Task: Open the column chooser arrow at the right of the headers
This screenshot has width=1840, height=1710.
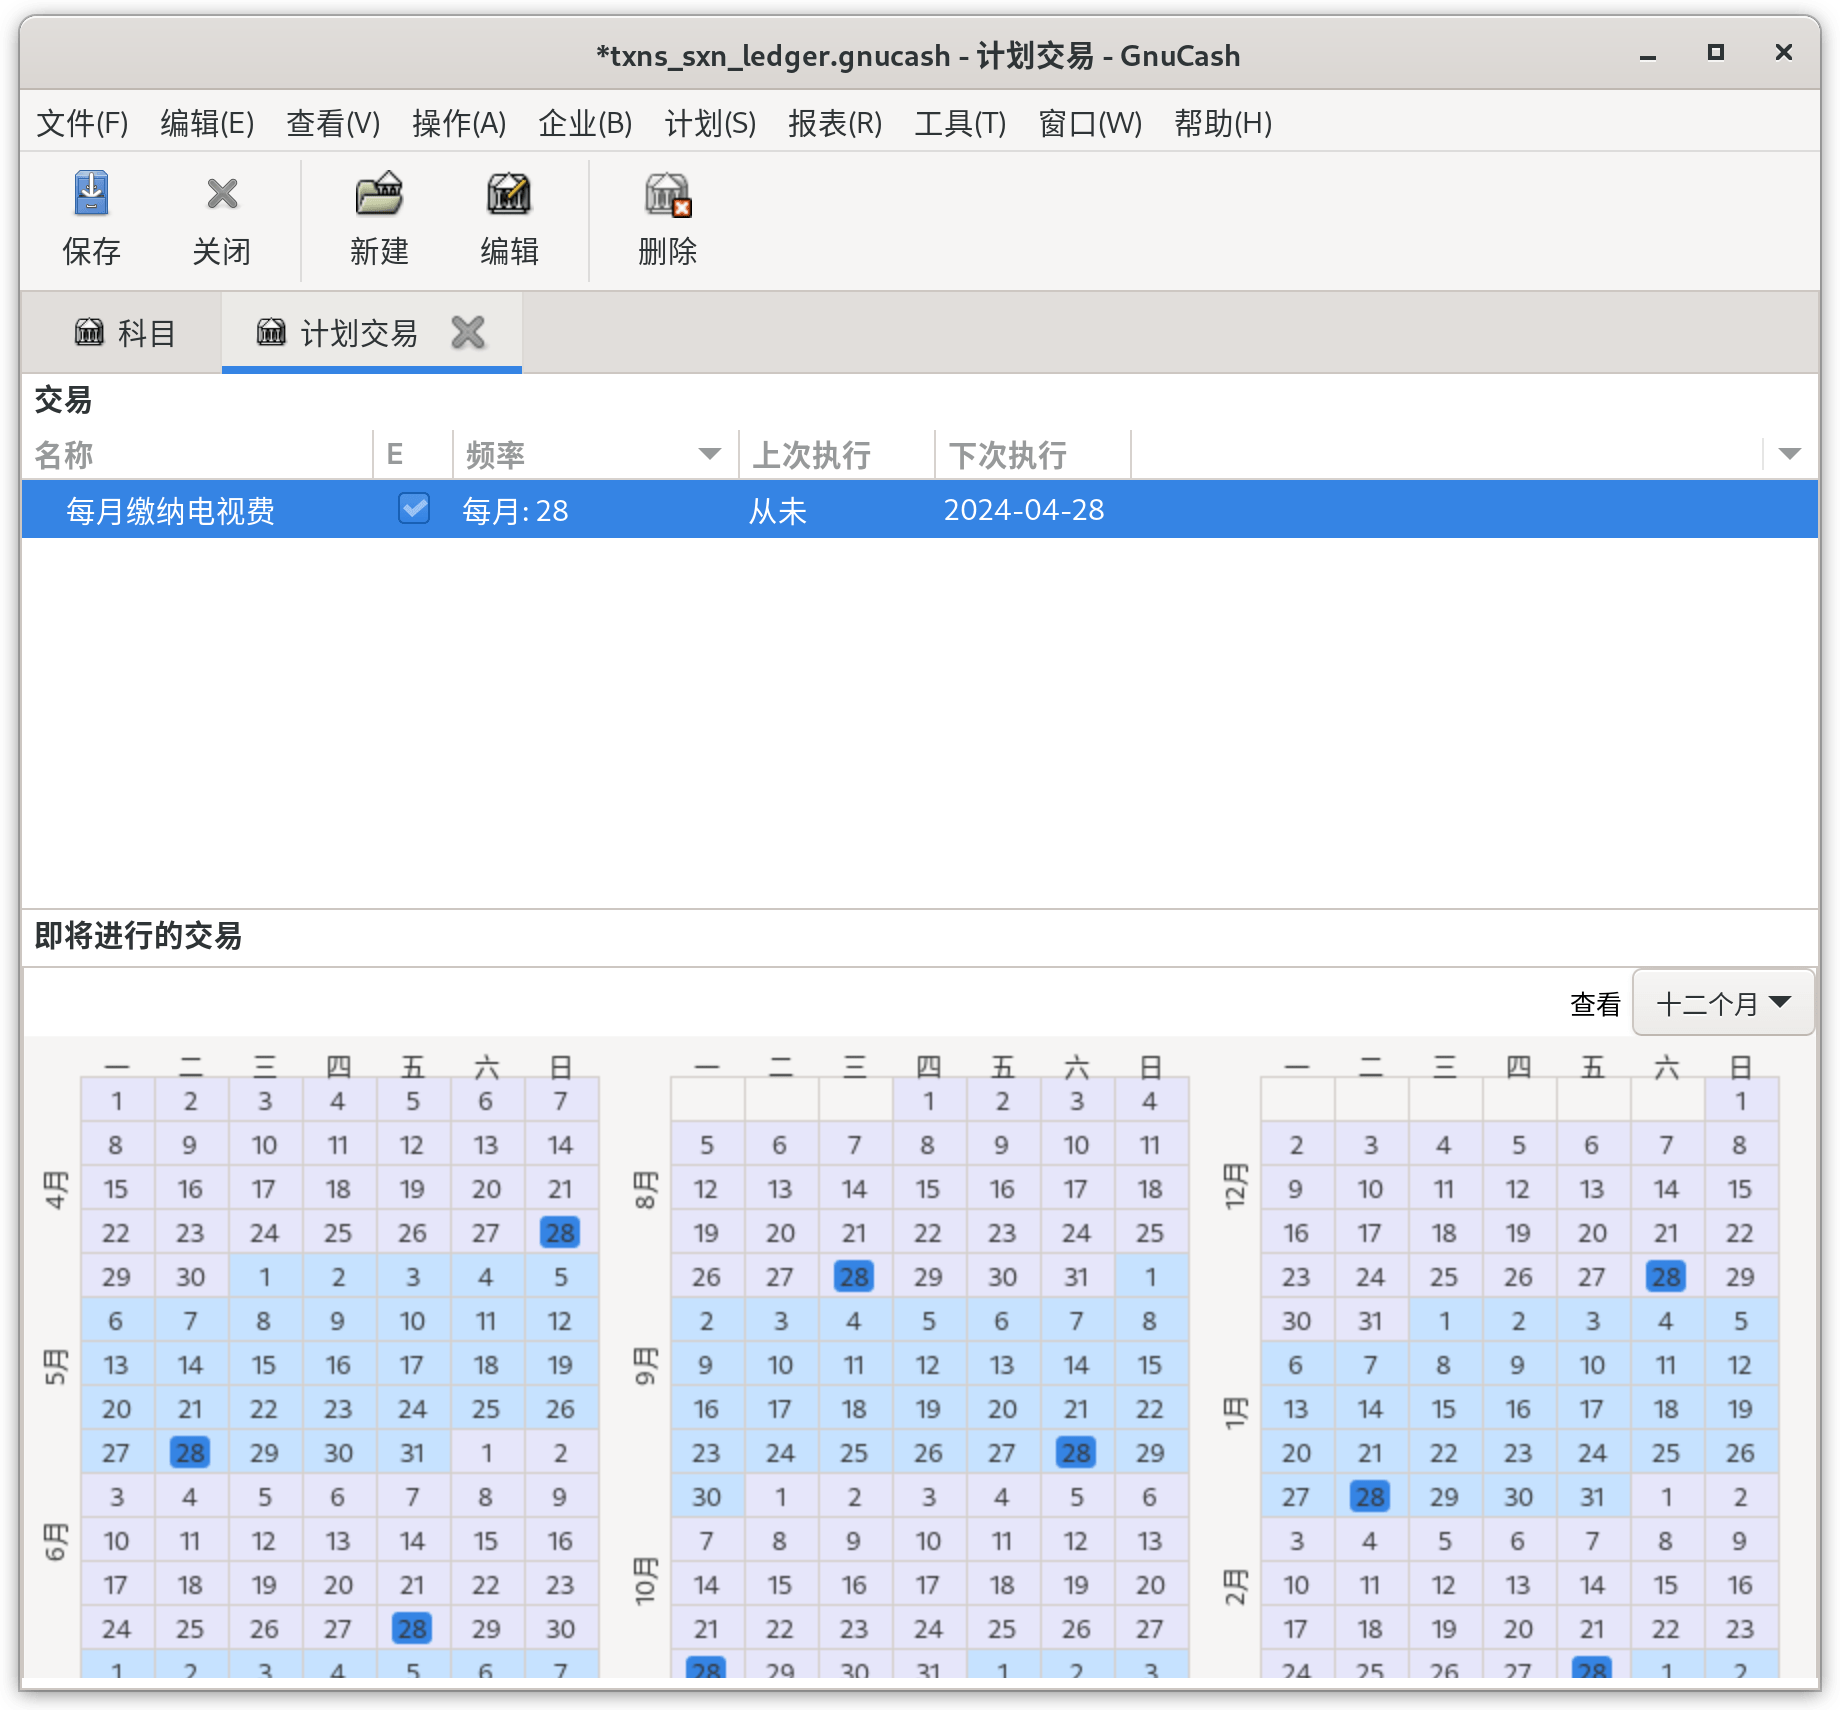Action: point(1790,454)
